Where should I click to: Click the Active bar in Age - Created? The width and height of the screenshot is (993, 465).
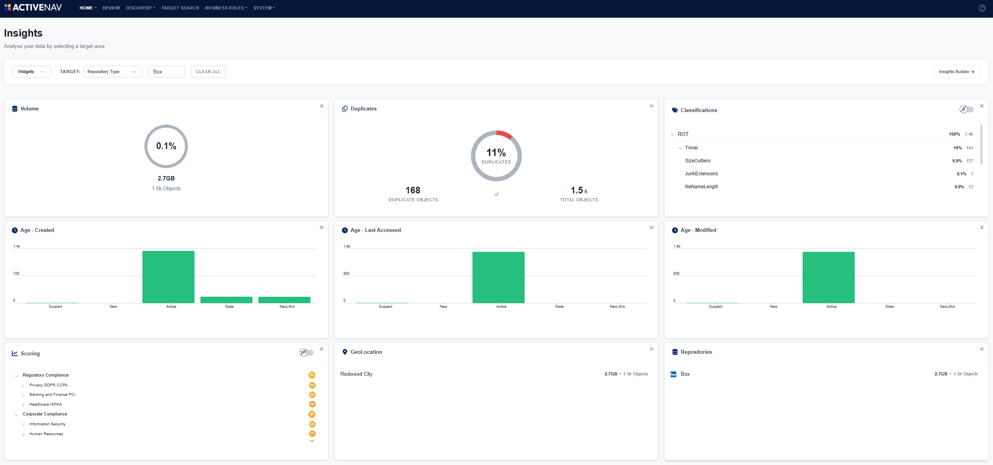pyautogui.click(x=168, y=277)
